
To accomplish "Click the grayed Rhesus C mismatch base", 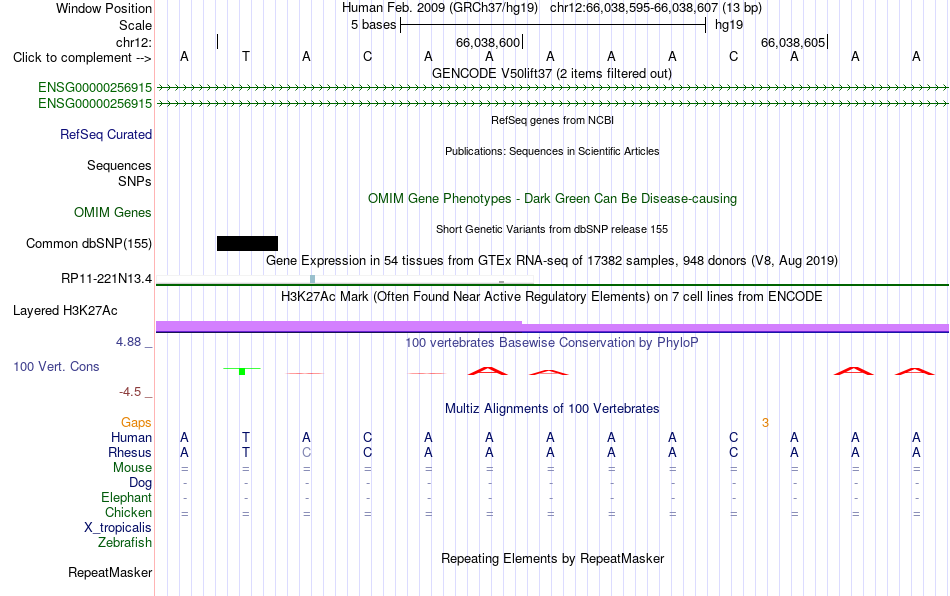I will click(x=307, y=452).
